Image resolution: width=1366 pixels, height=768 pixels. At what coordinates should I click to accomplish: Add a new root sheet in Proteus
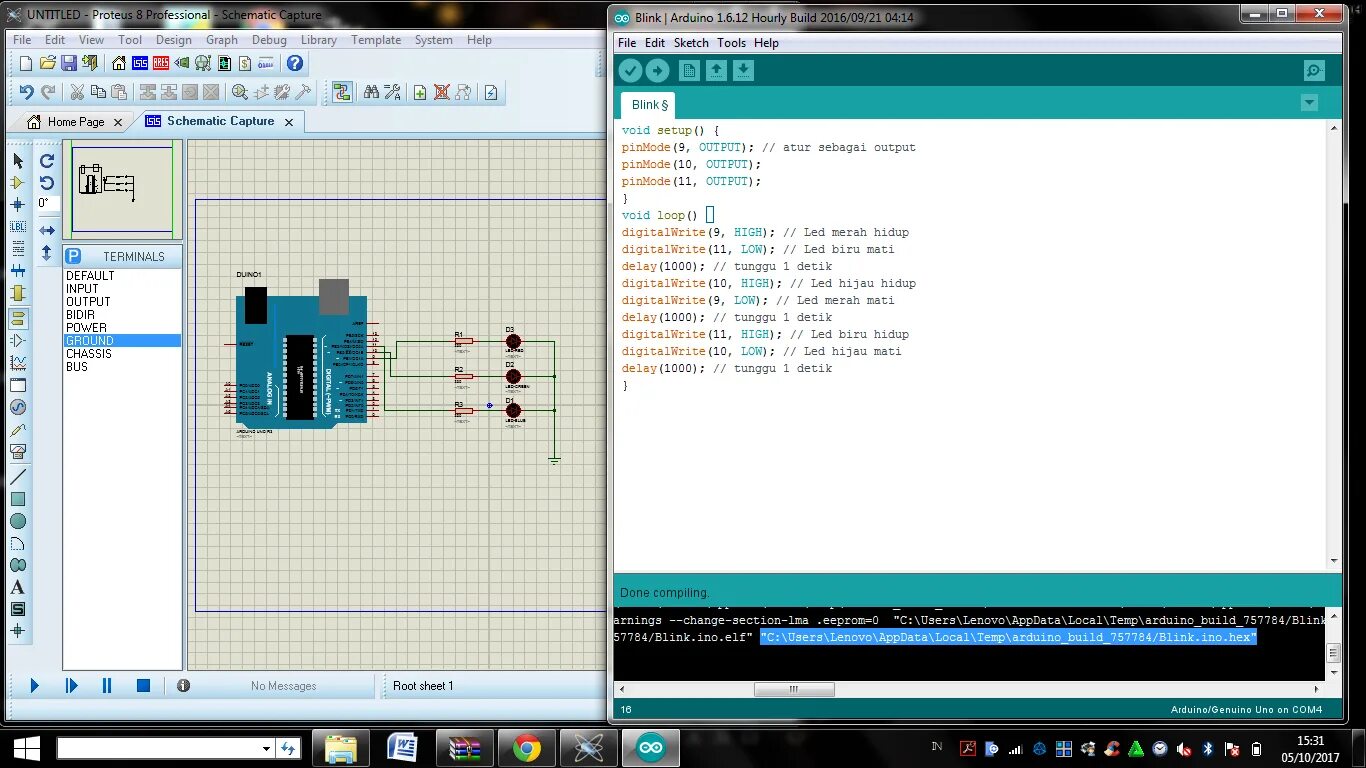point(420,92)
